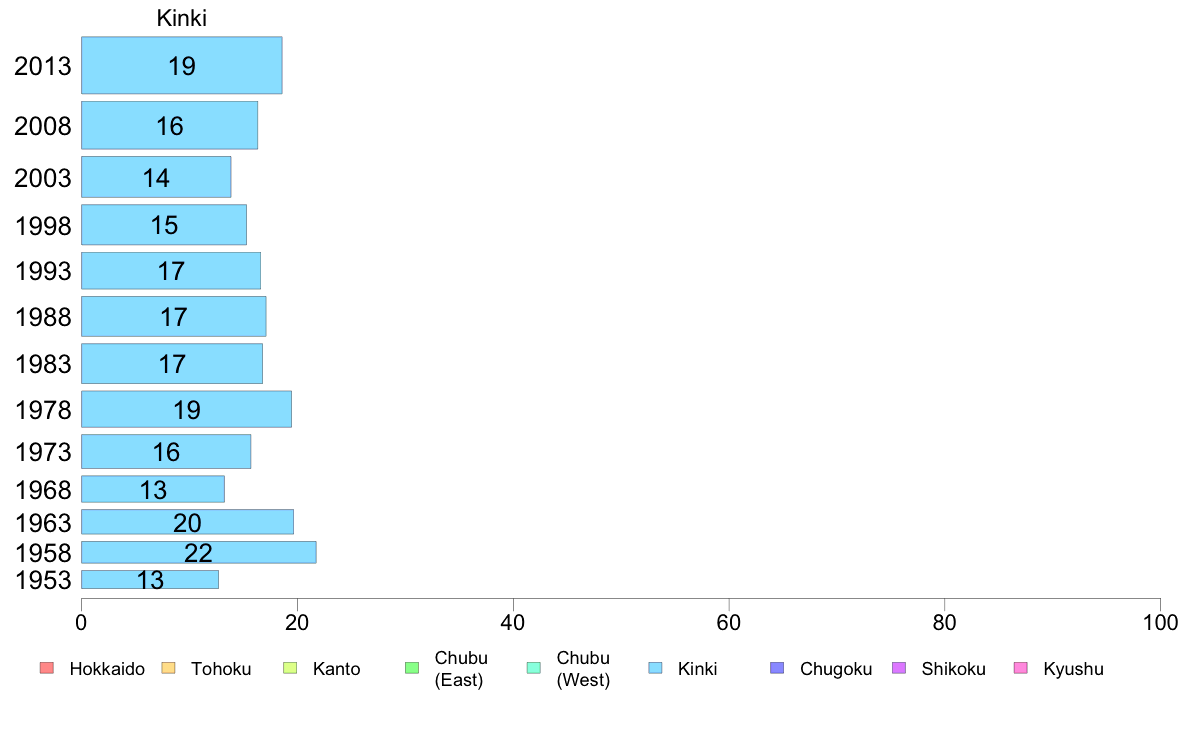Click the Tohoku orange legend swatch
The width and height of the screenshot is (1188, 736).
click(168, 668)
